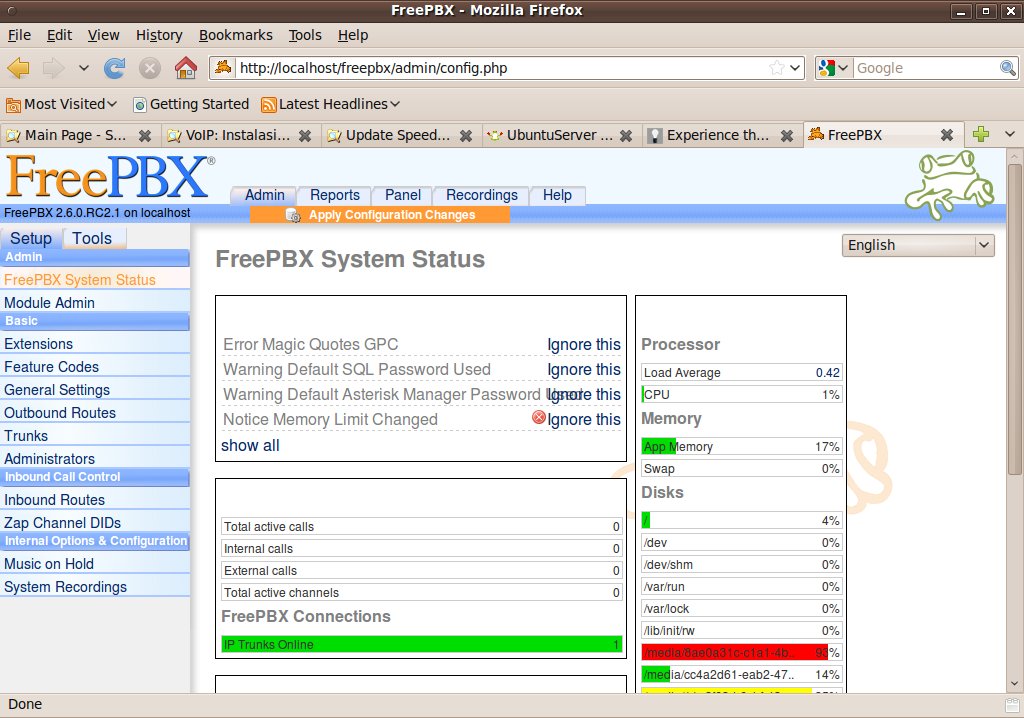
Task: Open the History menu
Action: pos(159,35)
